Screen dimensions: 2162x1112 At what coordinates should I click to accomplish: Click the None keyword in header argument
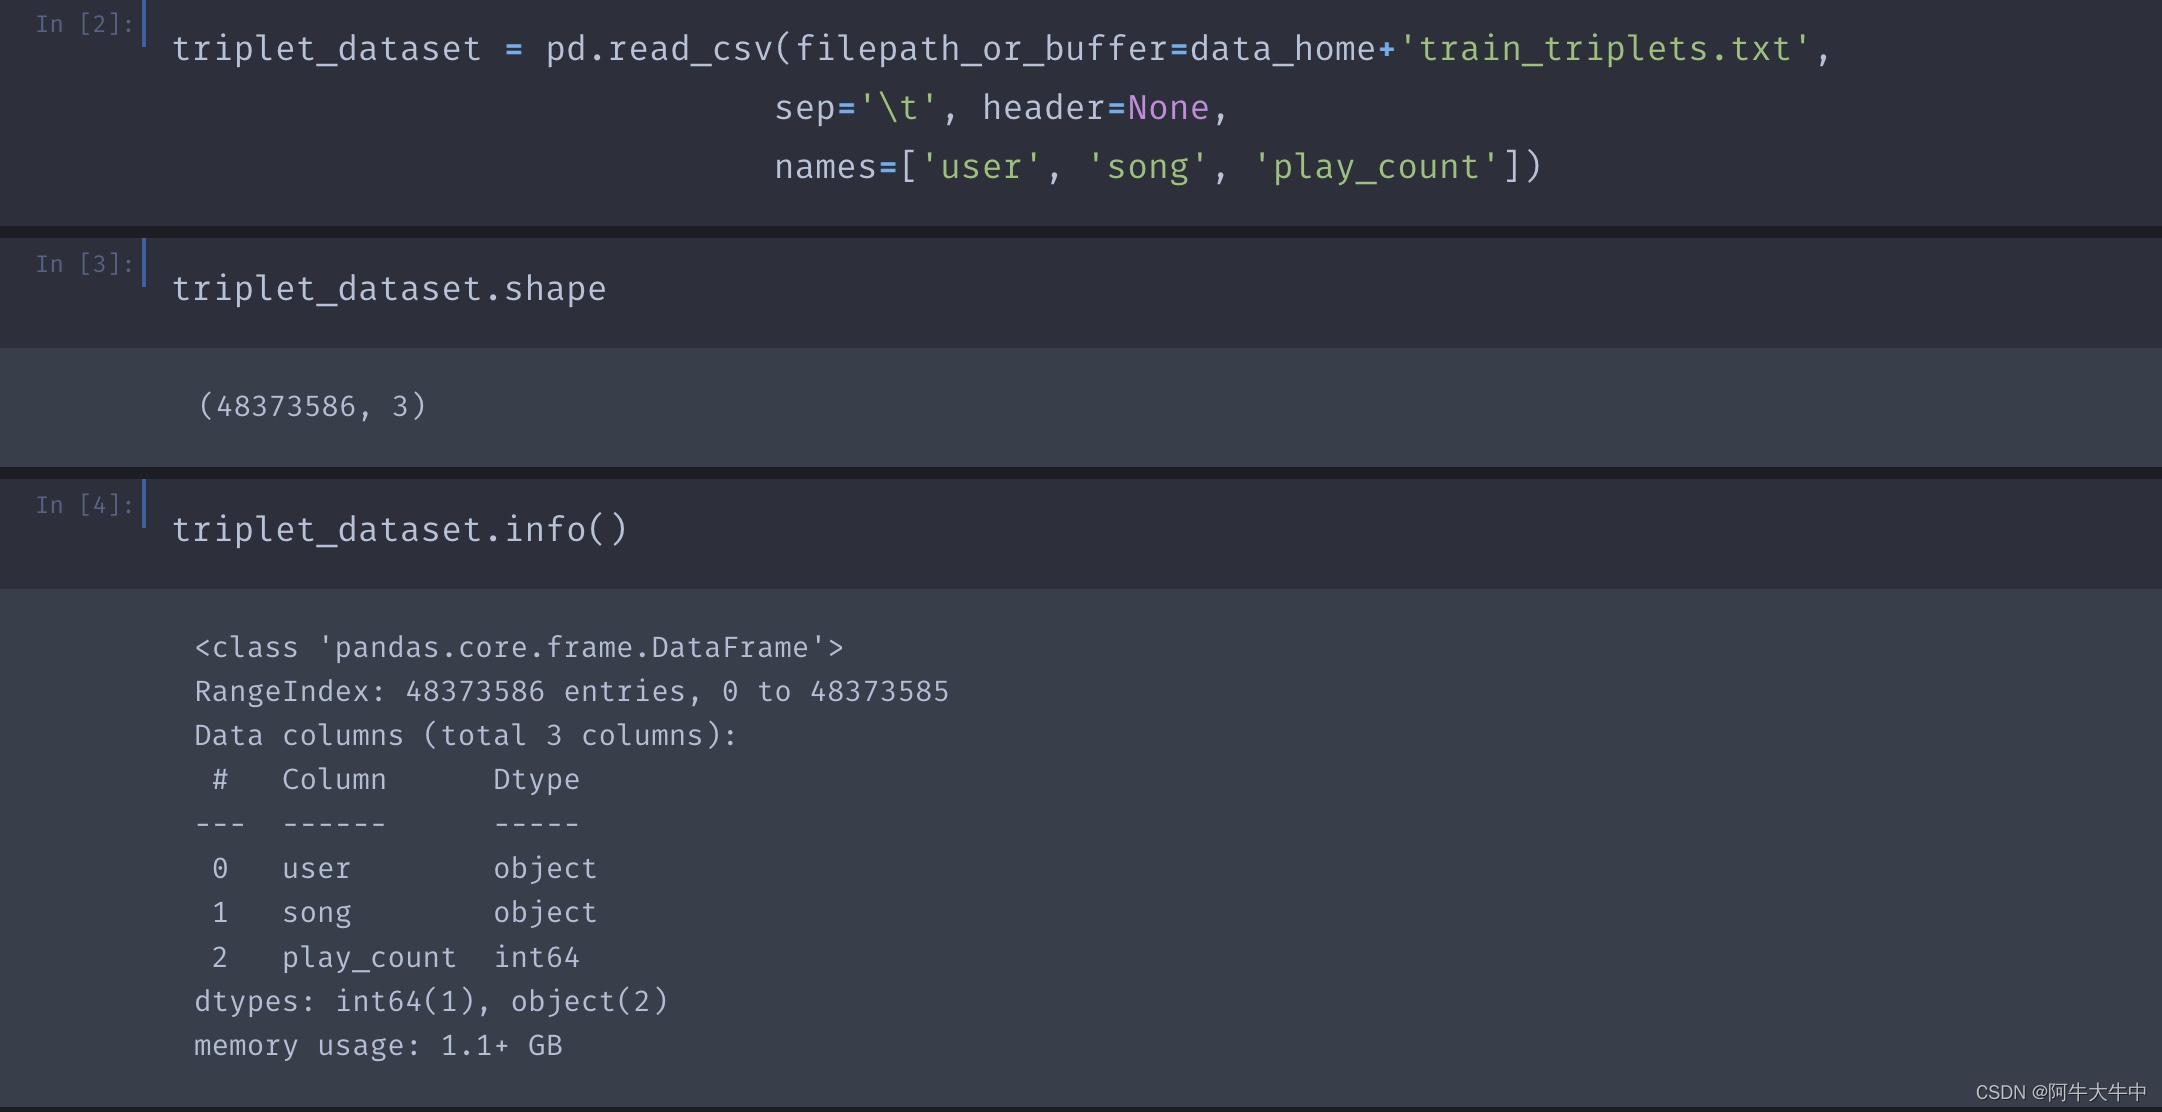[x=1168, y=108]
